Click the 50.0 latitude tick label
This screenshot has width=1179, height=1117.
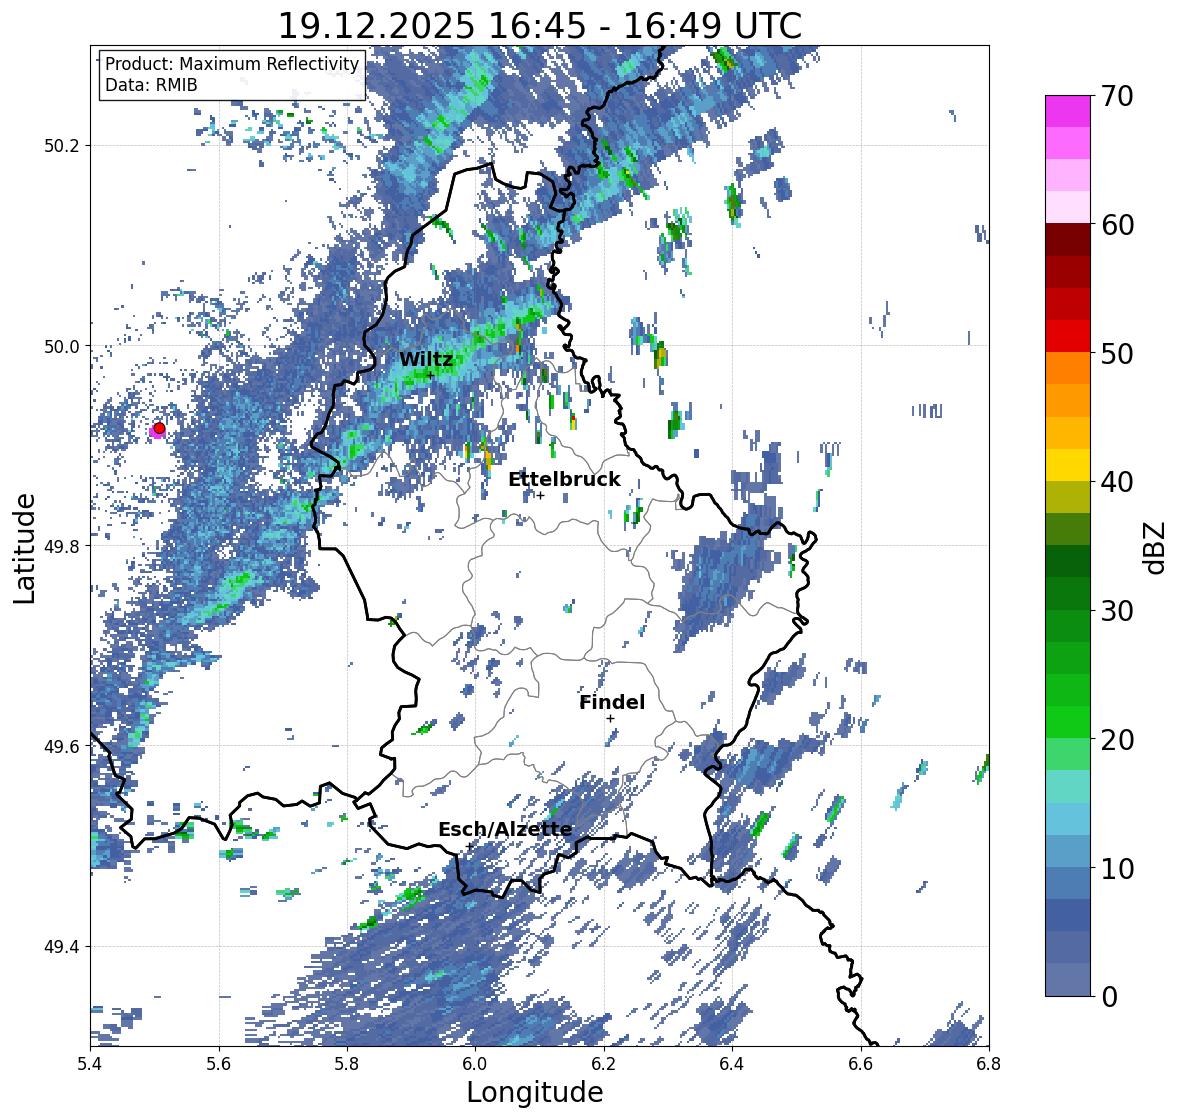click(62, 347)
